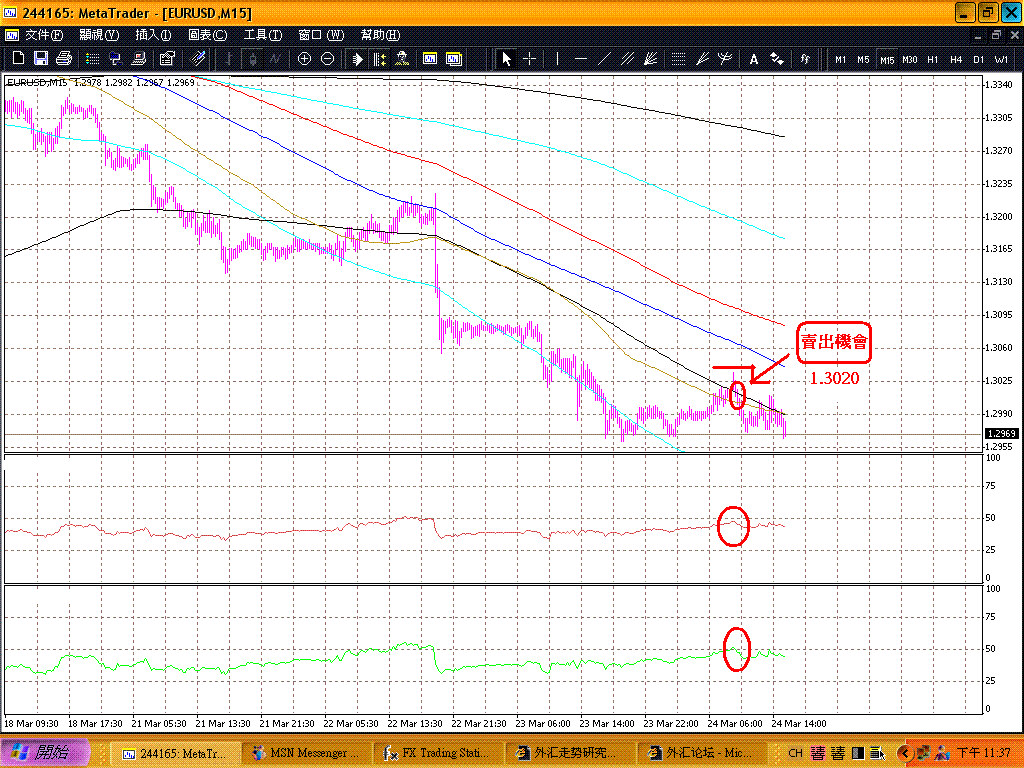Screen dimensions: 1024x768
Task: Toggle chart auto-scroll button
Action: [x=359, y=59]
